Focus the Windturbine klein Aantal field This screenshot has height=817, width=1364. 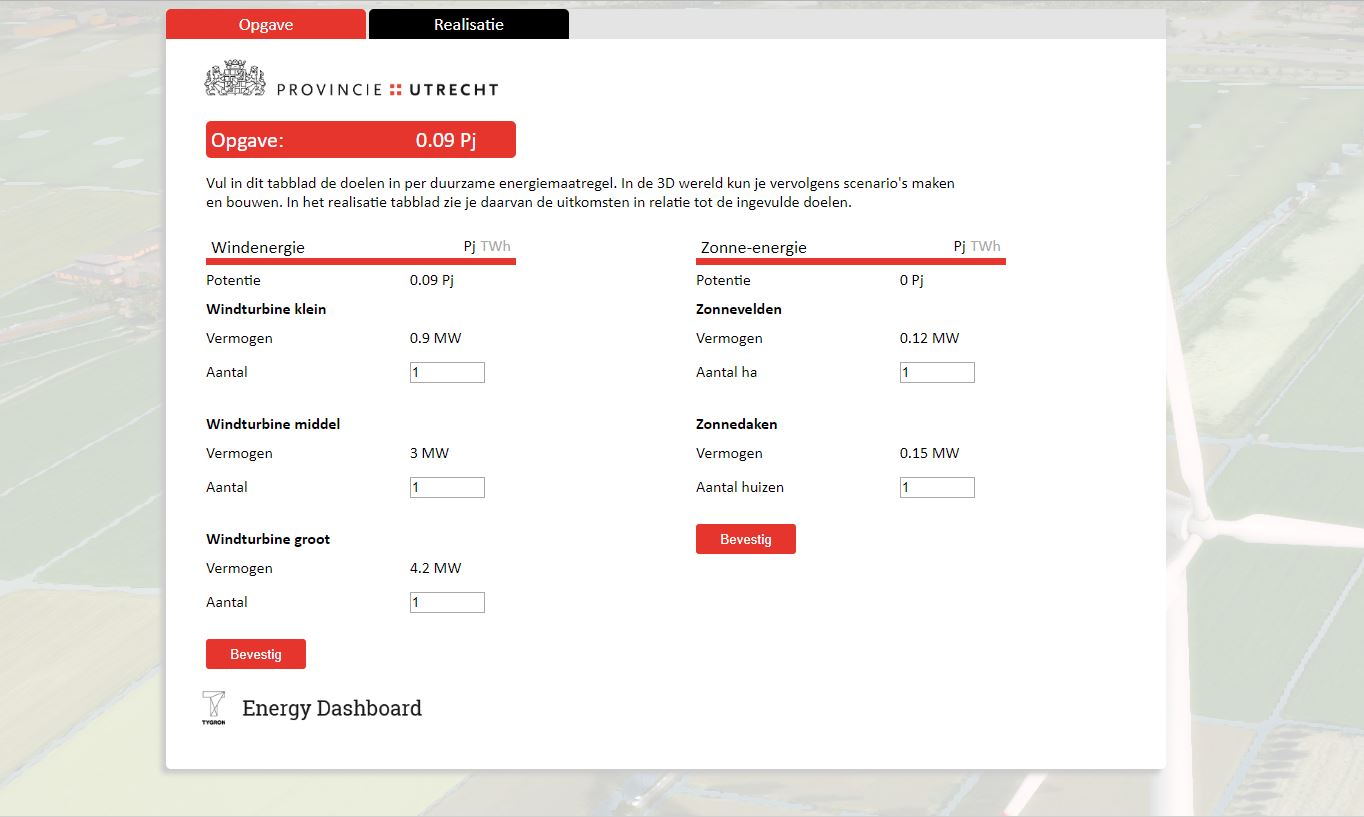tap(447, 372)
